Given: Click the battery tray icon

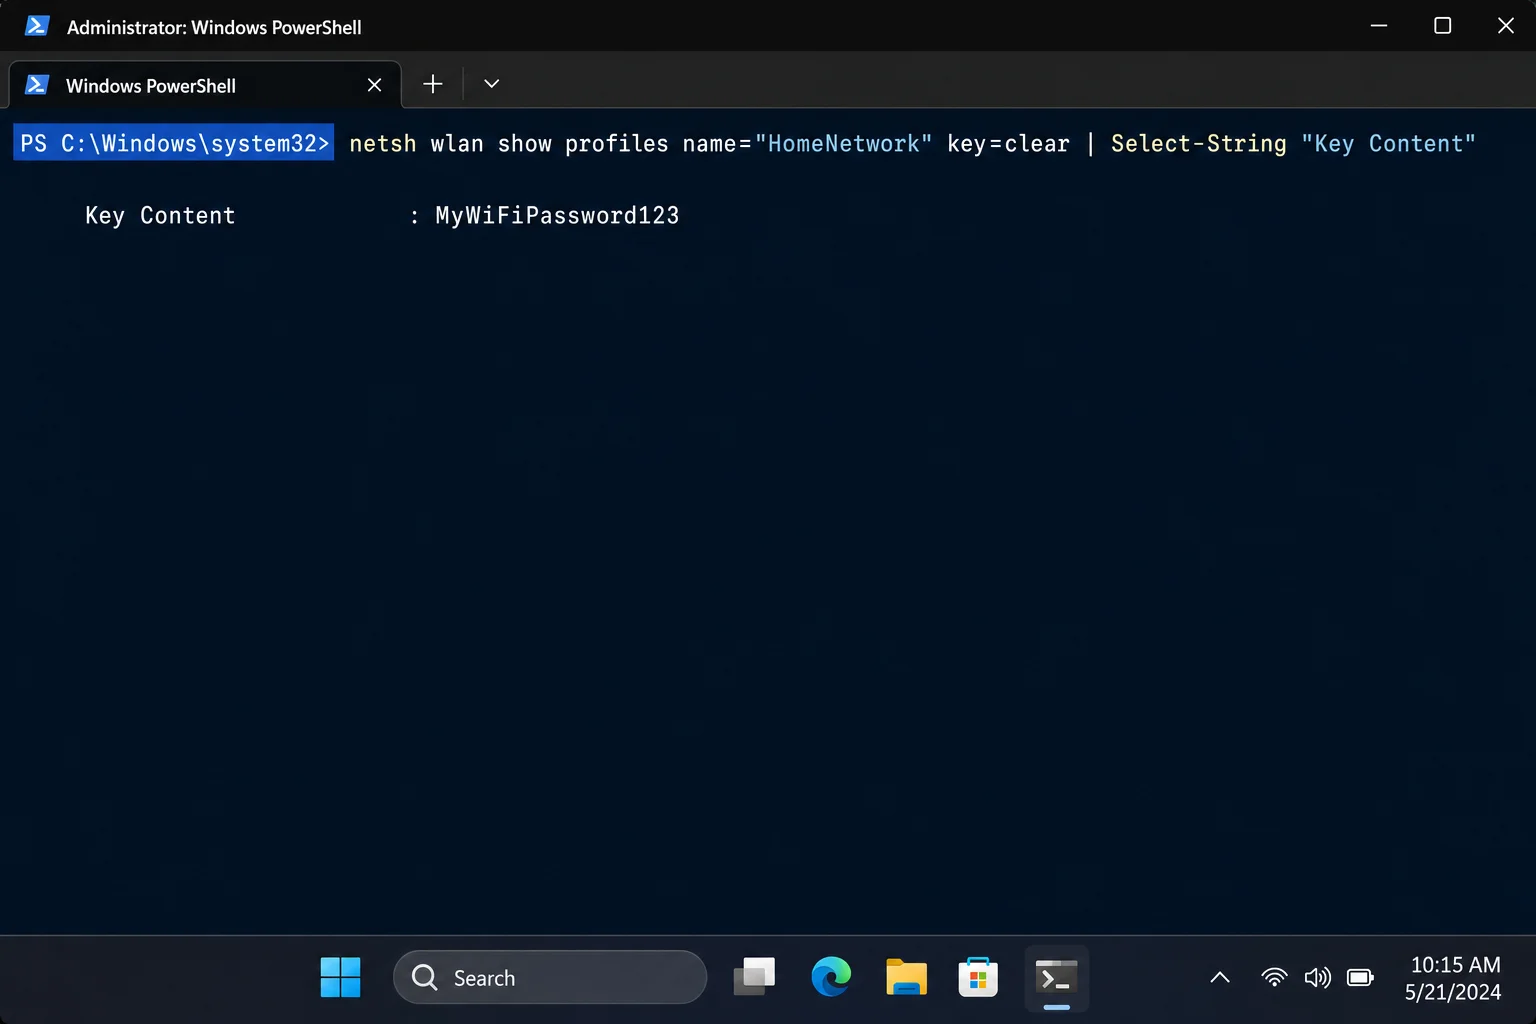Looking at the screenshot, I should tap(1360, 977).
